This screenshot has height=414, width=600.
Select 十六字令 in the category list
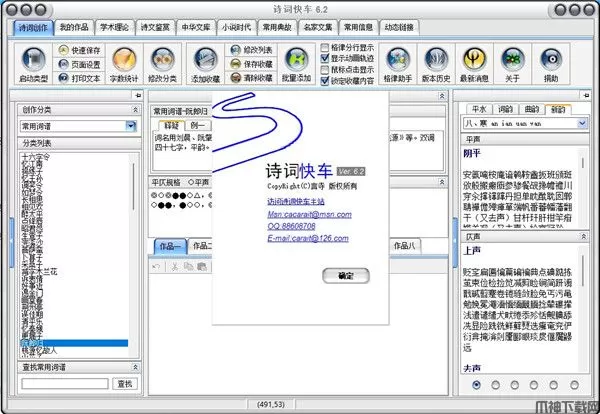click(x=35, y=156)
